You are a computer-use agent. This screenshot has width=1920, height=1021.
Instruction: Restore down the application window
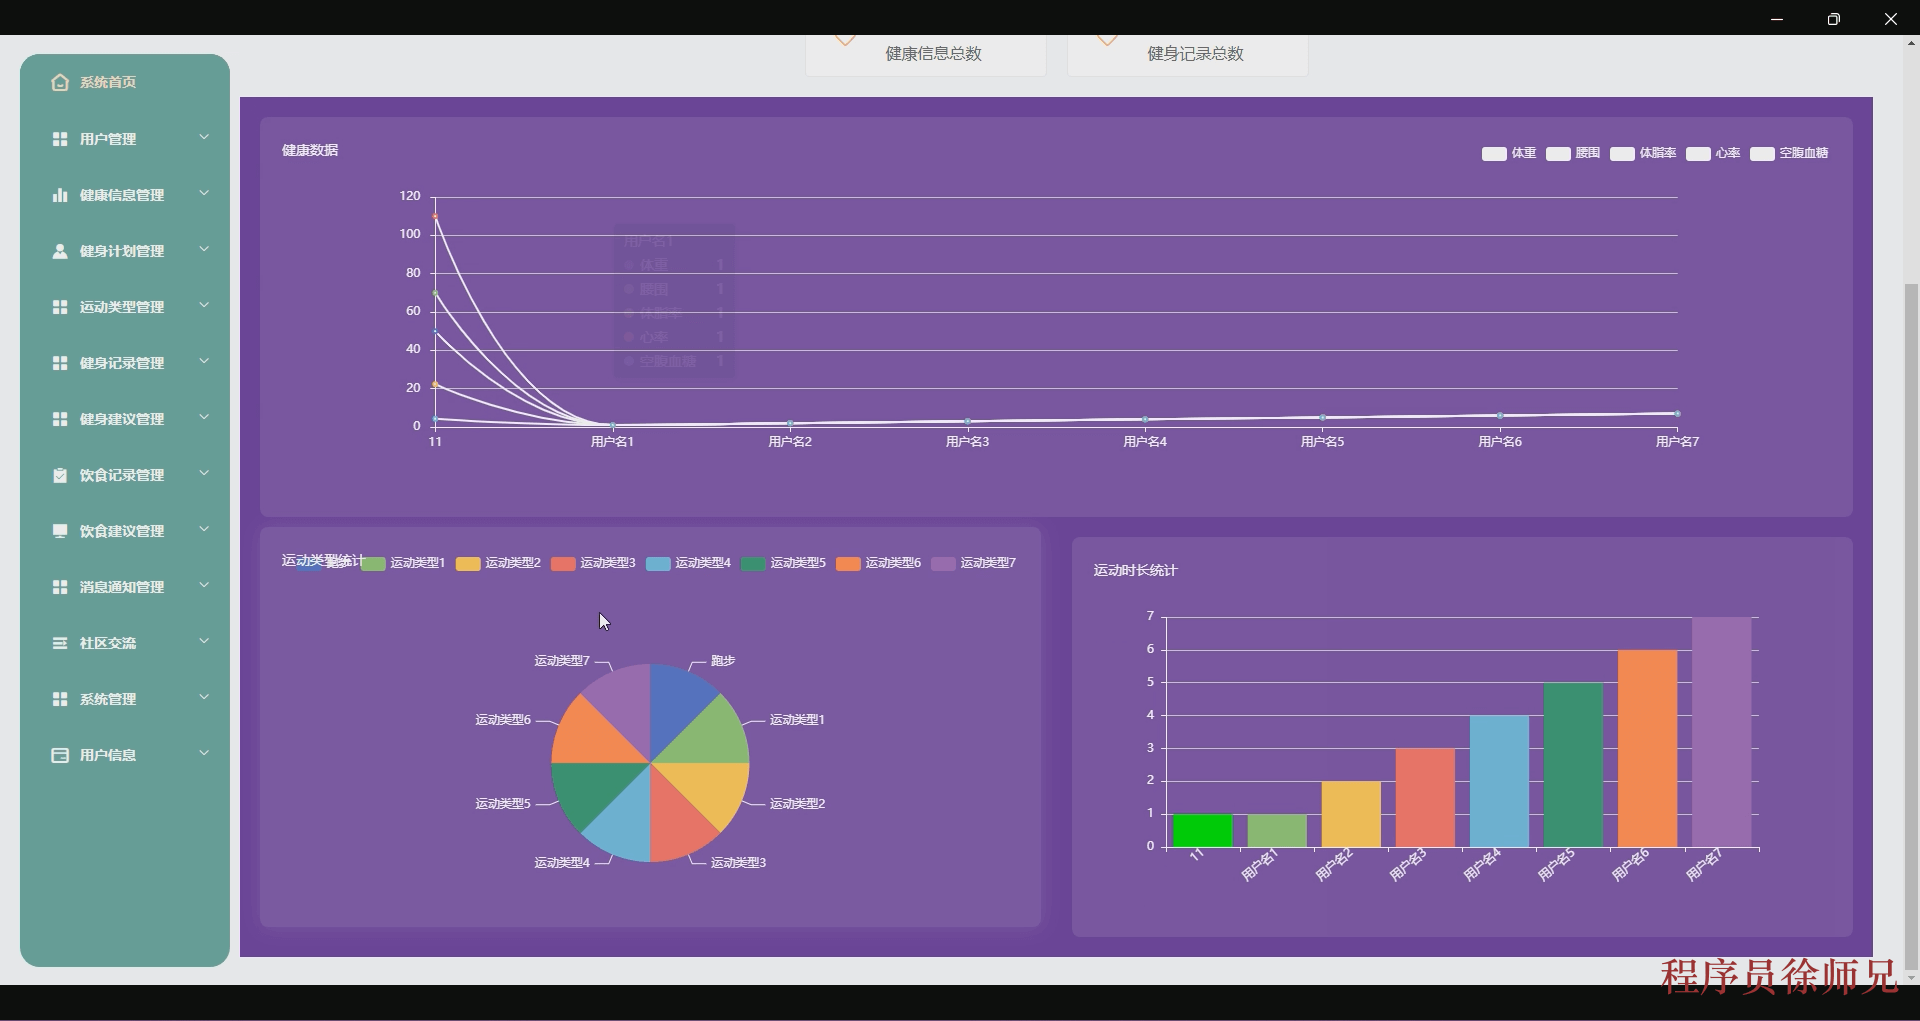click(1833, 19)
